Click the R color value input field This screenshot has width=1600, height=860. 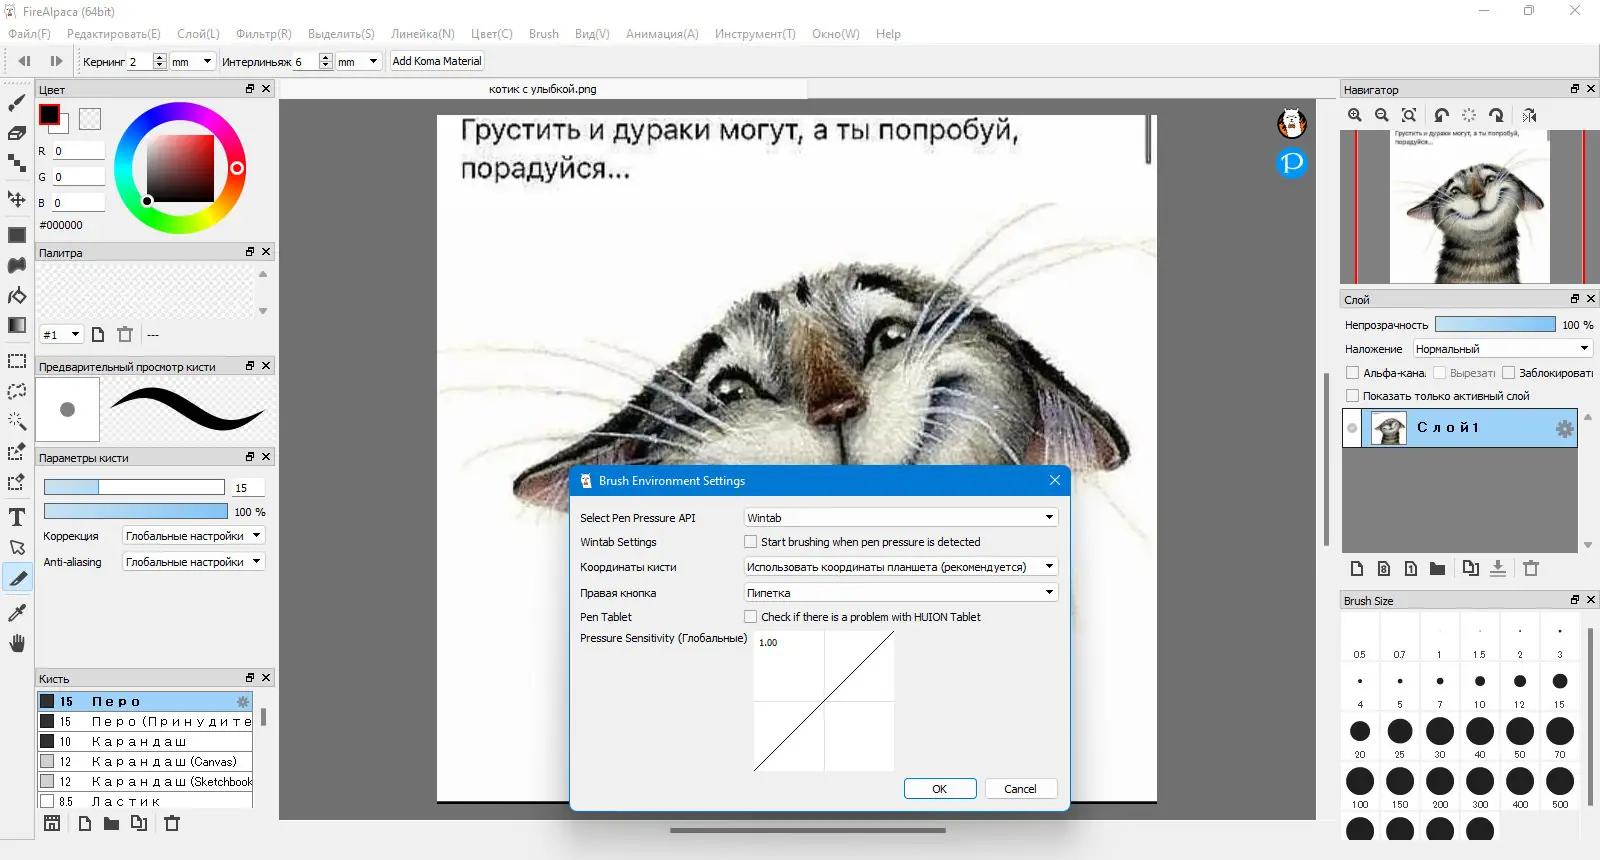click(x=79, y=151)
